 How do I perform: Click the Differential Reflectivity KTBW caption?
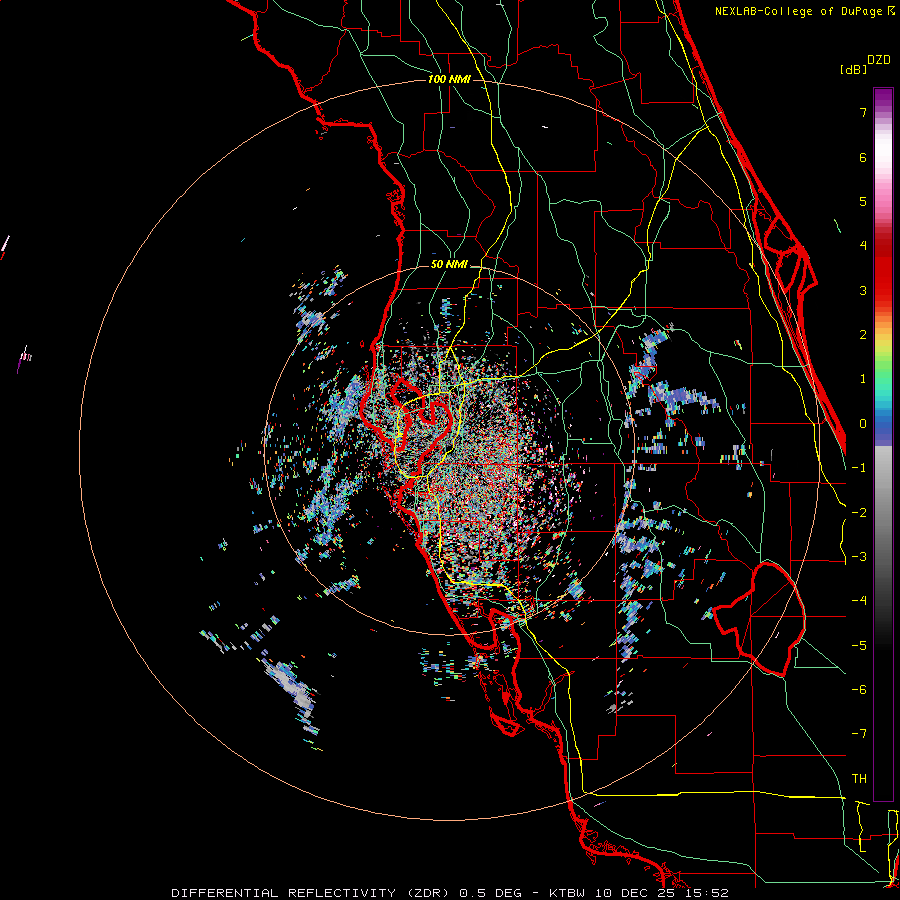[x=450, y=893]
